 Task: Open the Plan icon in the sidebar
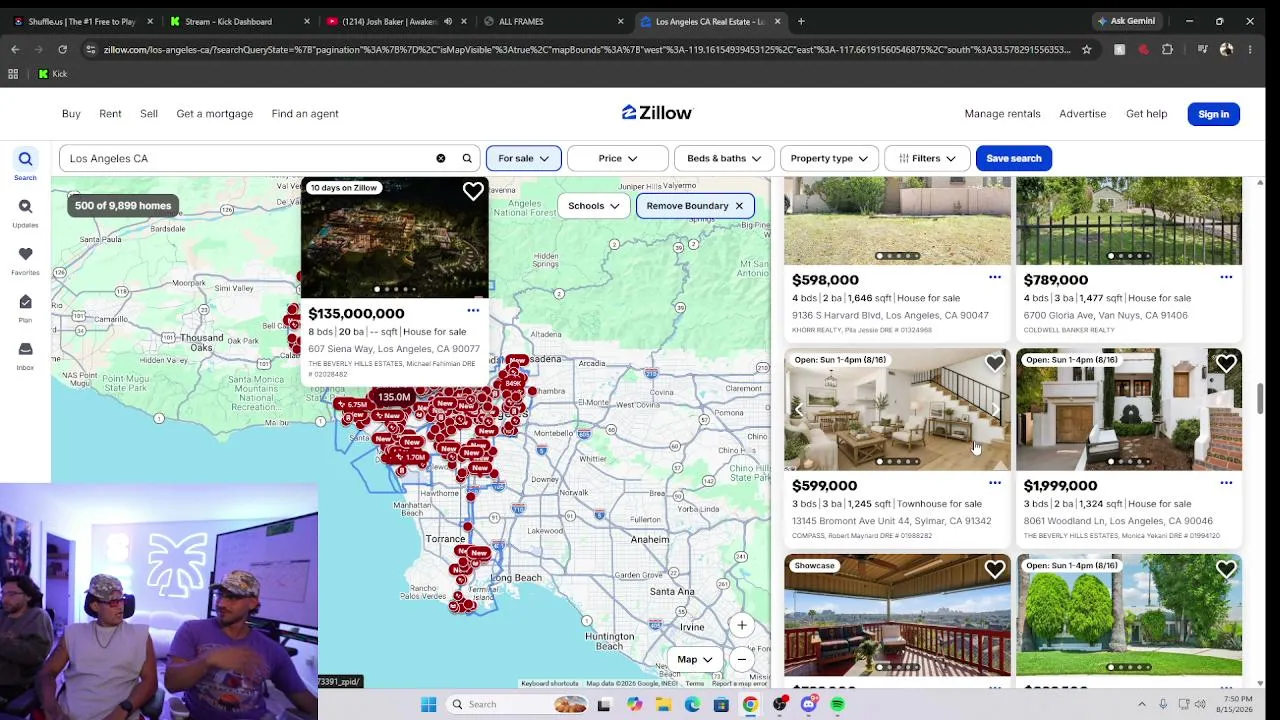25,302
